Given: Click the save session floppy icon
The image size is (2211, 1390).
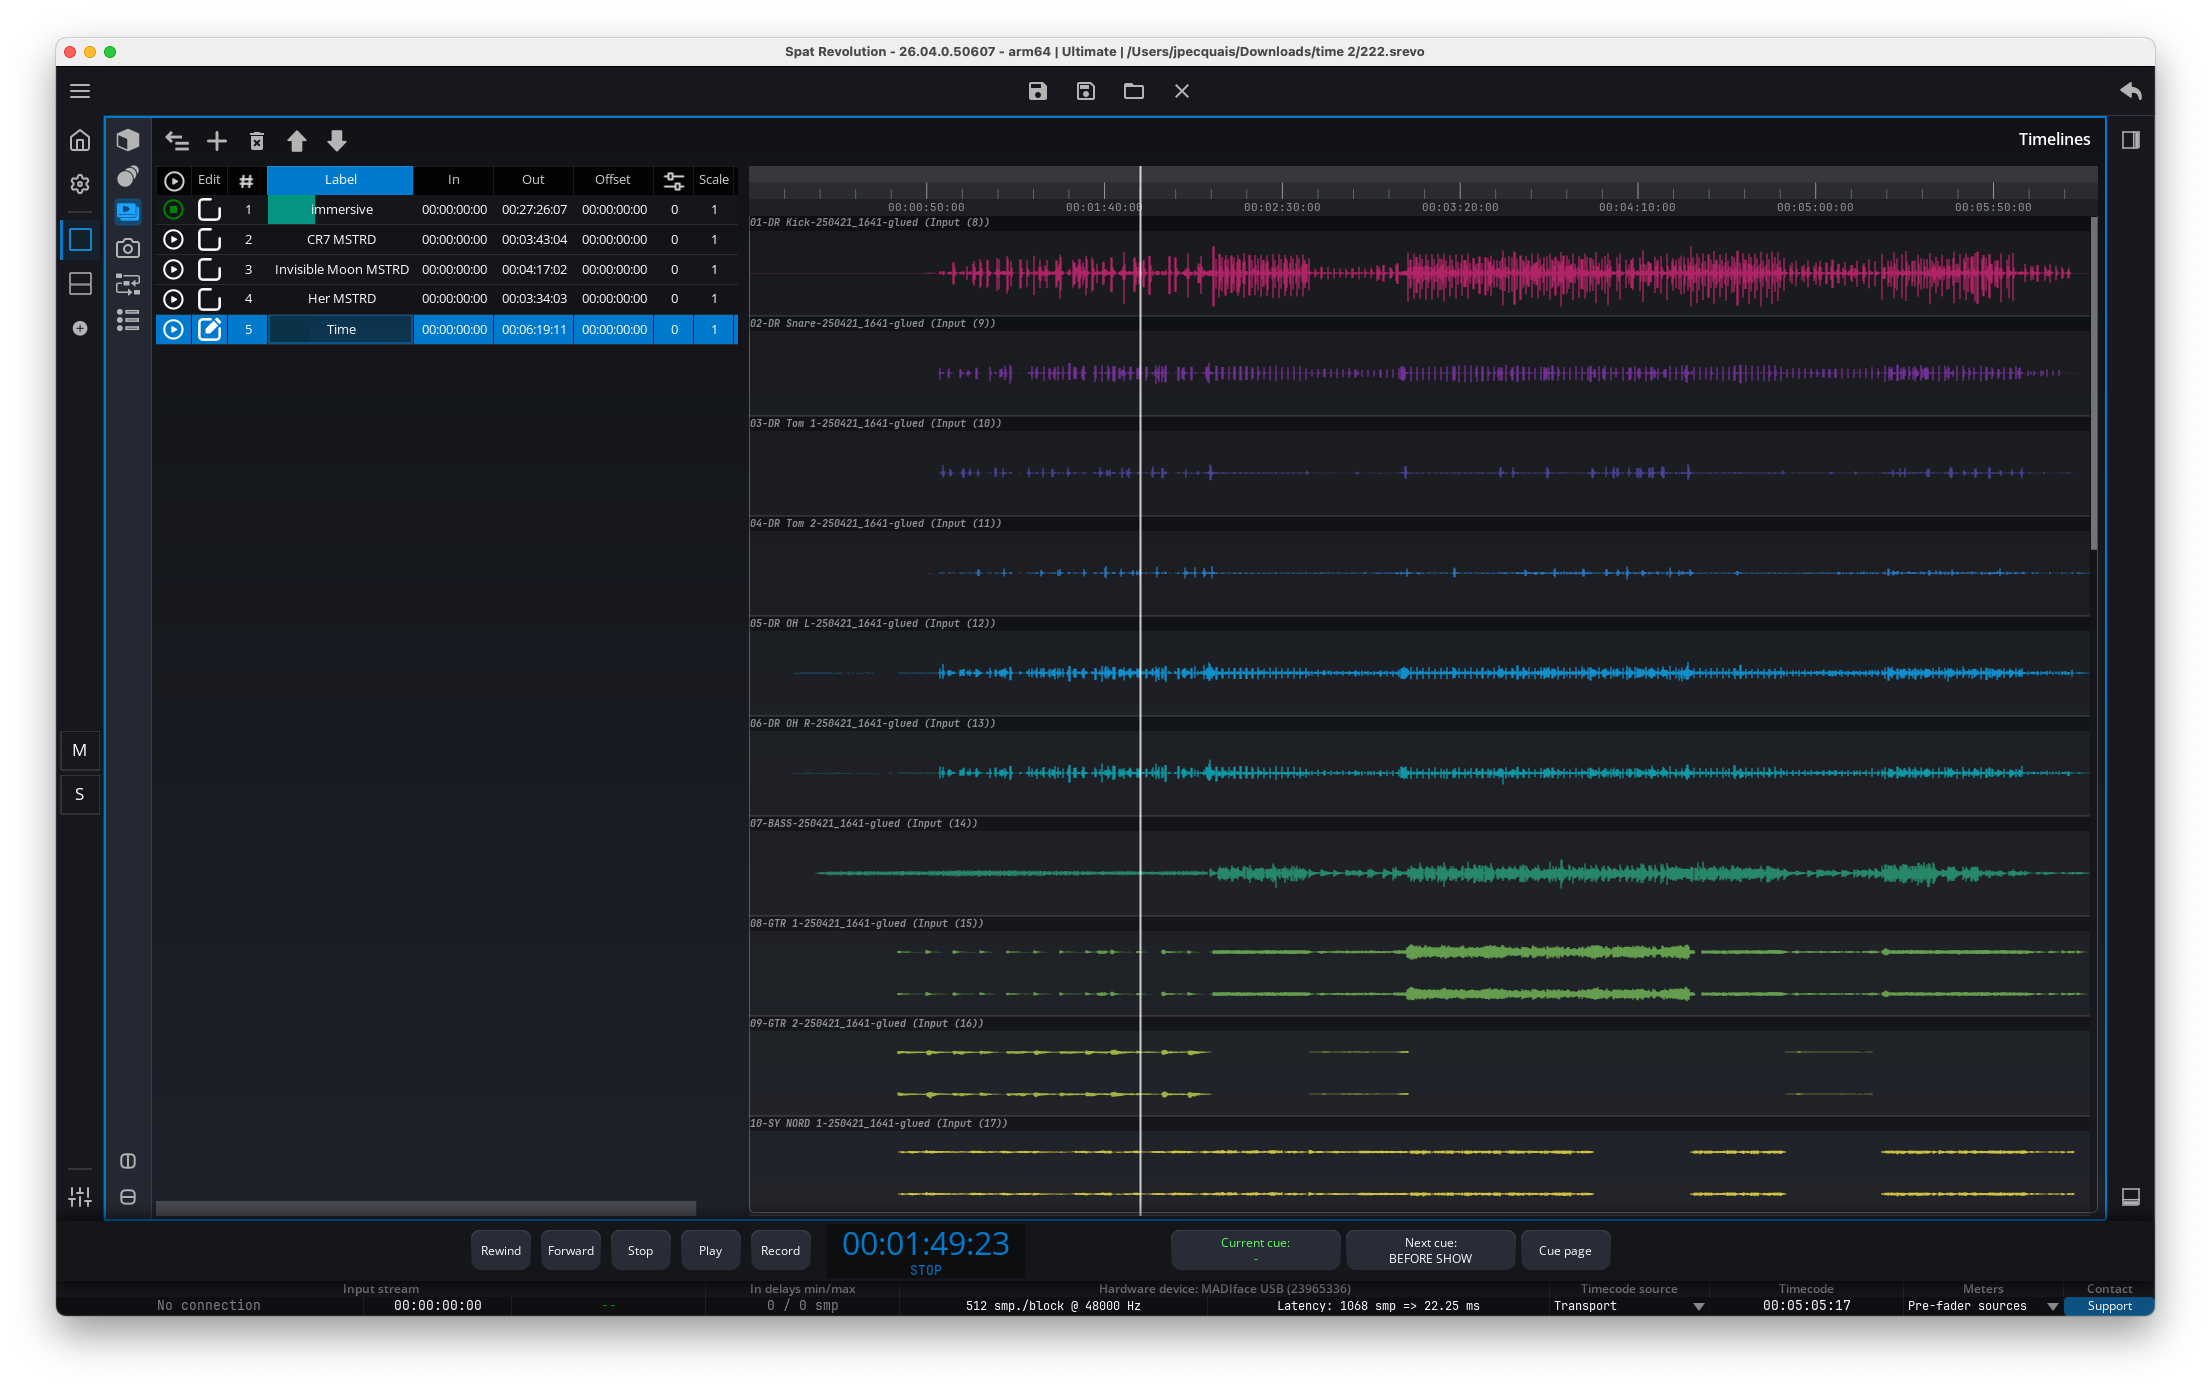Looking at the screenshot, I should click(x=1038, y=91).
